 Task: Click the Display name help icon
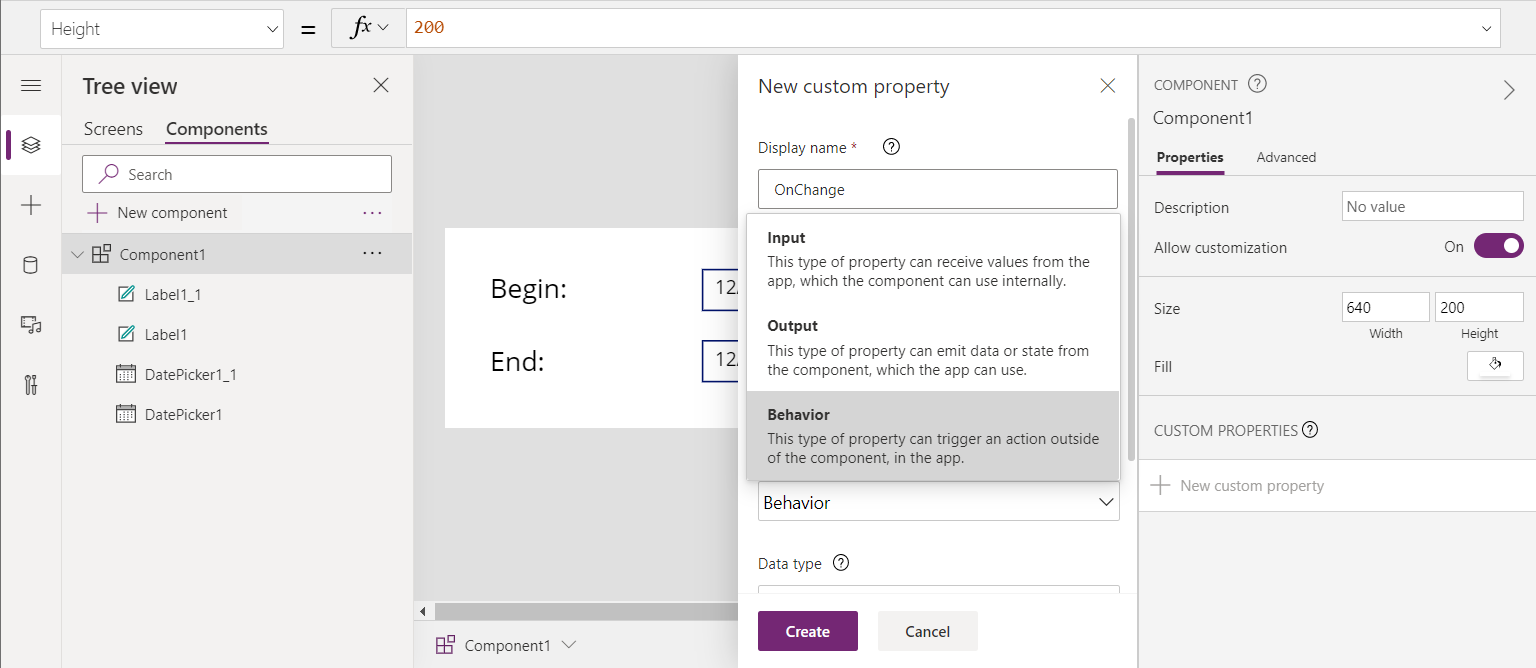click(x=892, y=148)
